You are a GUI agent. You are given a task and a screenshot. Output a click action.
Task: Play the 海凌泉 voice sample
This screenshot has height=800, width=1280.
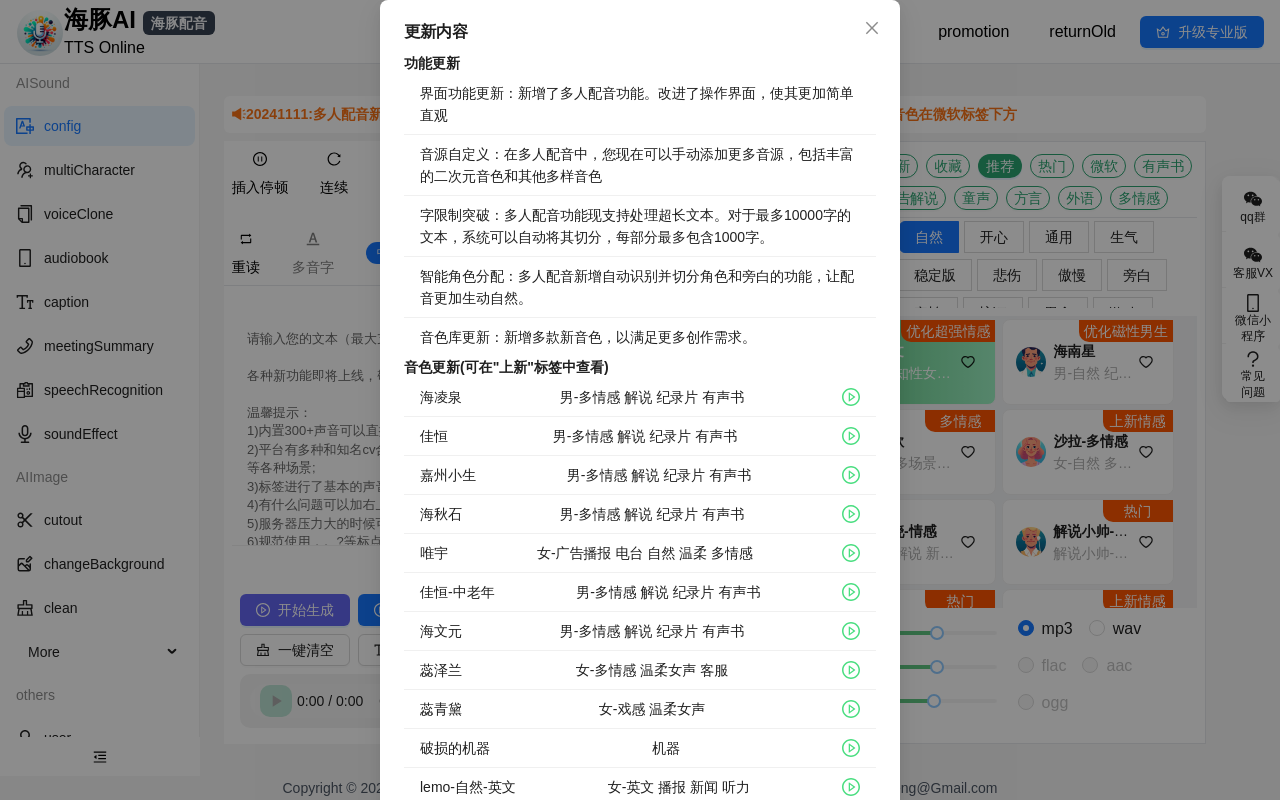click(851, 397)
